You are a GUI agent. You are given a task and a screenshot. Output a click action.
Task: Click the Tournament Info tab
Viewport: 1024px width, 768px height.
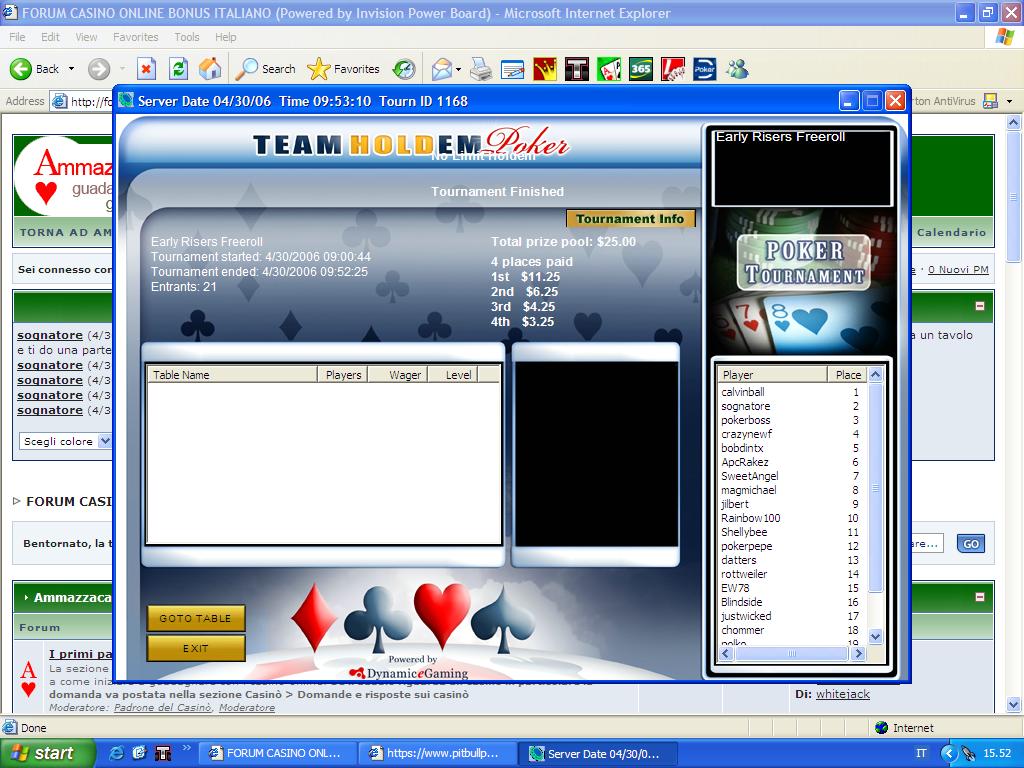point(630,219)
